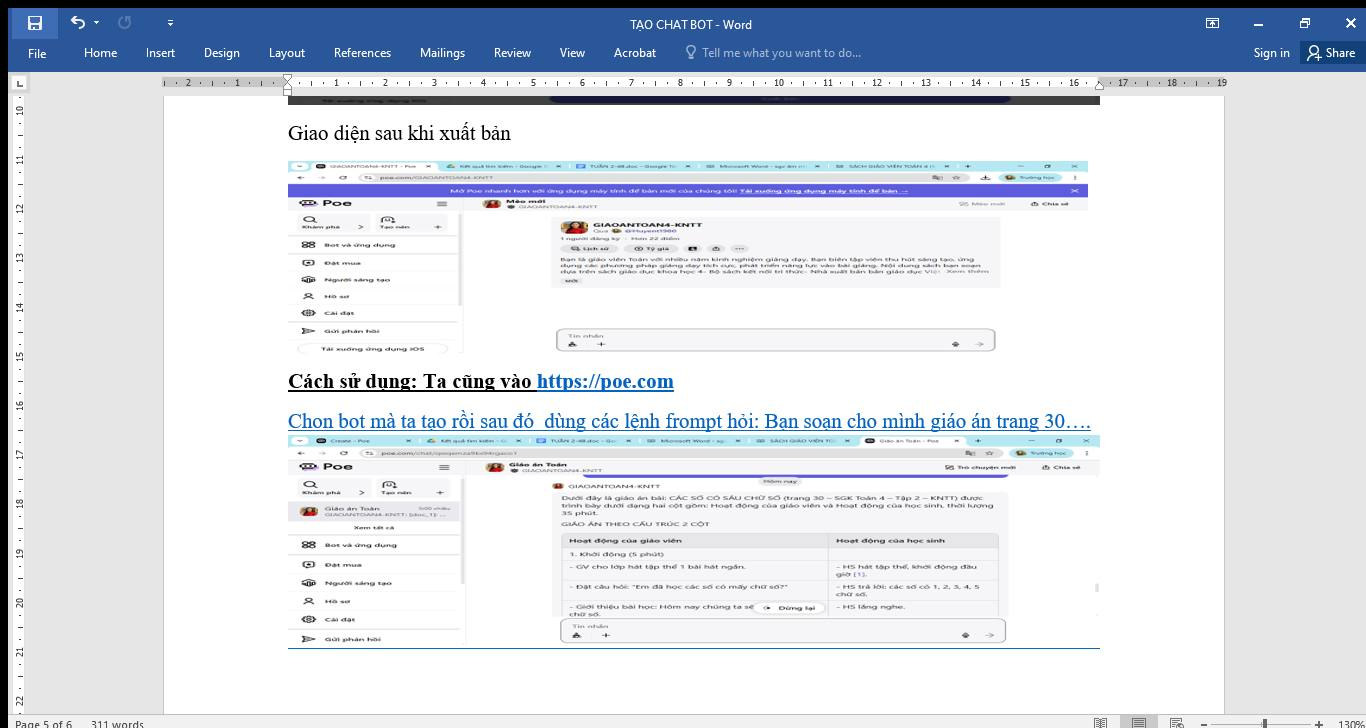This screenshot has height=728, width=1366.
Task: Open the Undo history dropdown arrow
Action: tap(97, 23)
